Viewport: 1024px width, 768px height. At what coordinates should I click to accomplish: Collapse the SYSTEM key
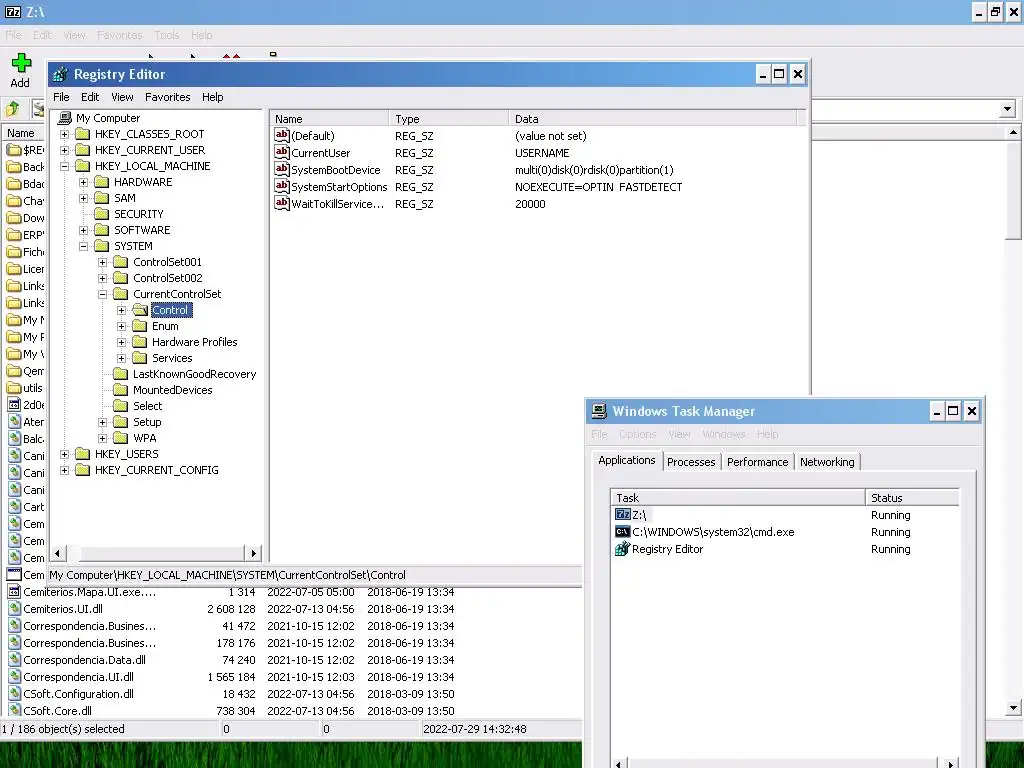click(x=84, y=246)
